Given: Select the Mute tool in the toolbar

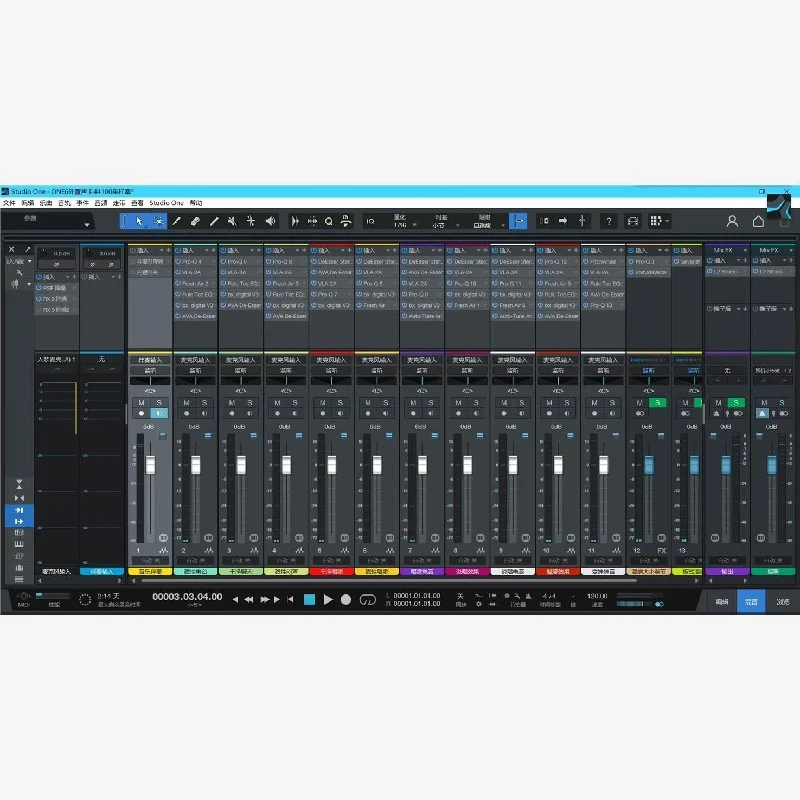Looking at the screenshot, I should coord(232,221).
